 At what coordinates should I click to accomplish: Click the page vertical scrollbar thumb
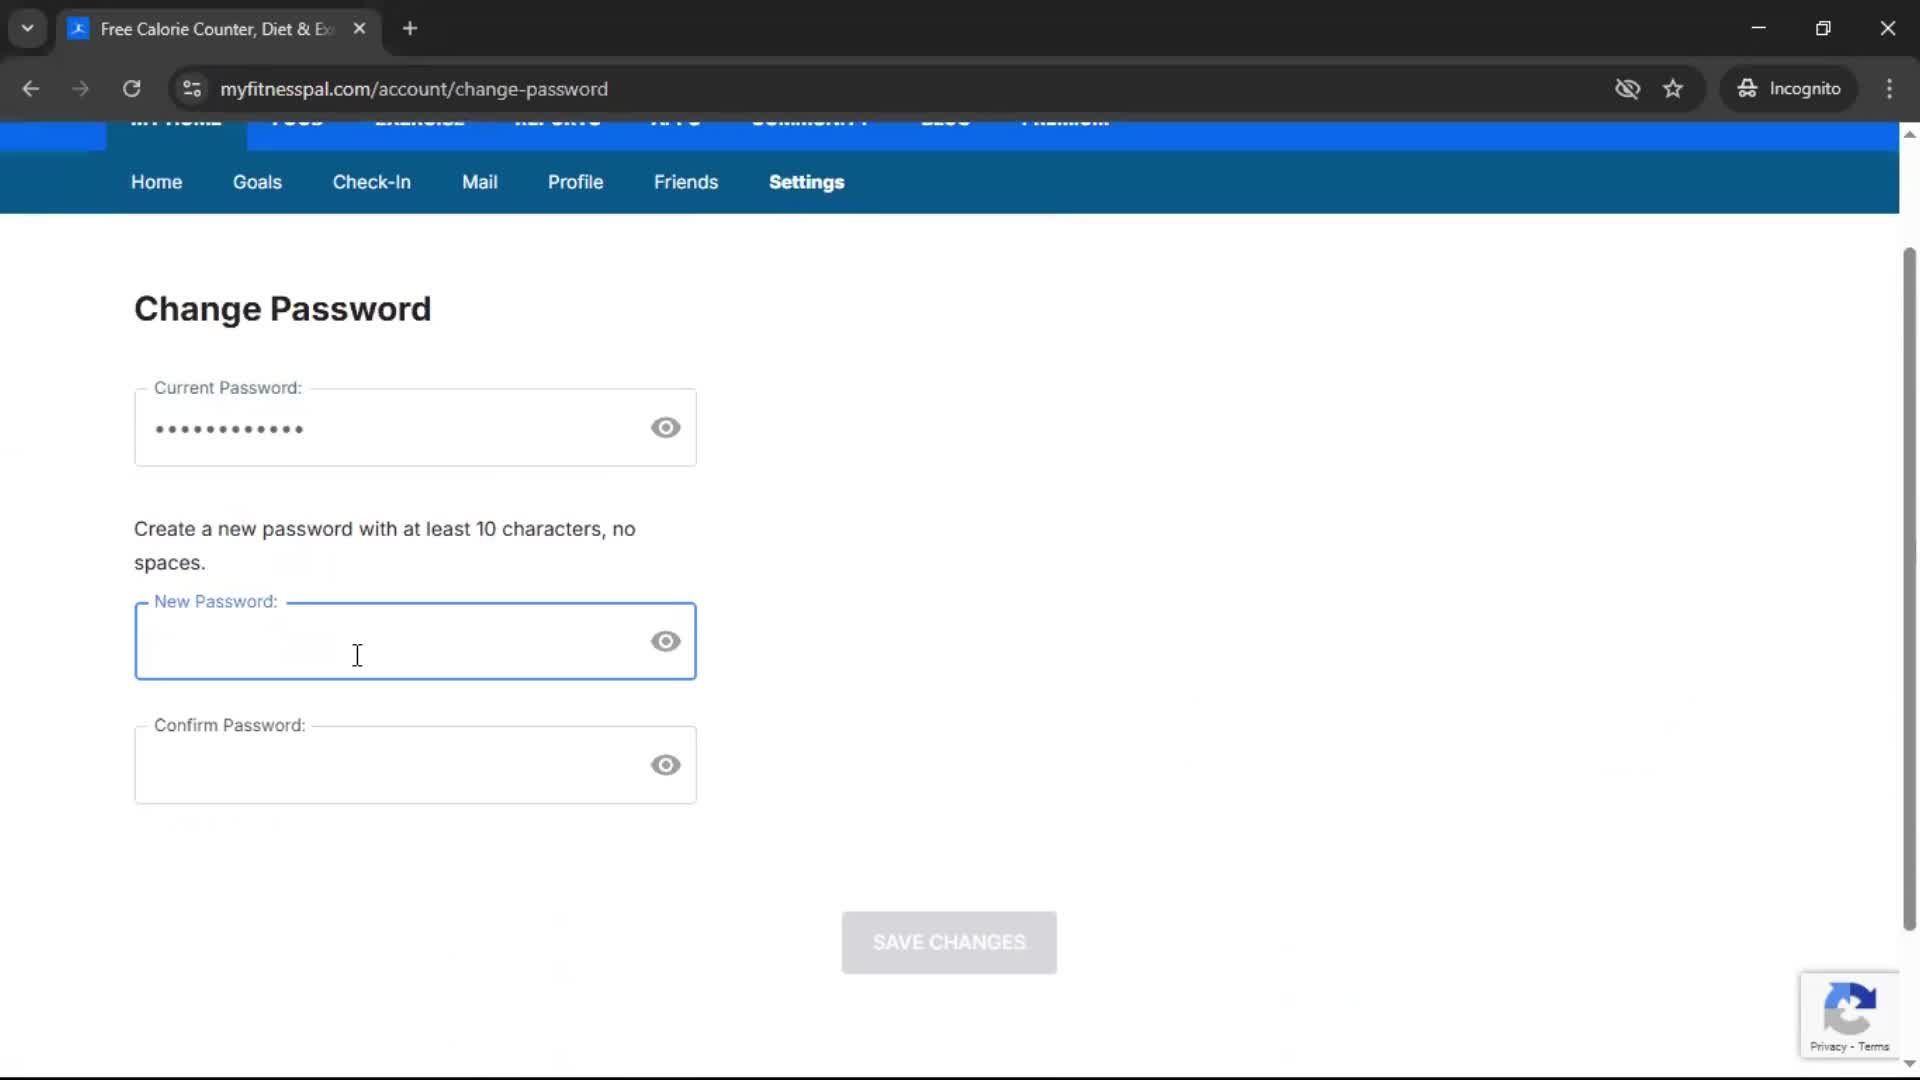1909,590
